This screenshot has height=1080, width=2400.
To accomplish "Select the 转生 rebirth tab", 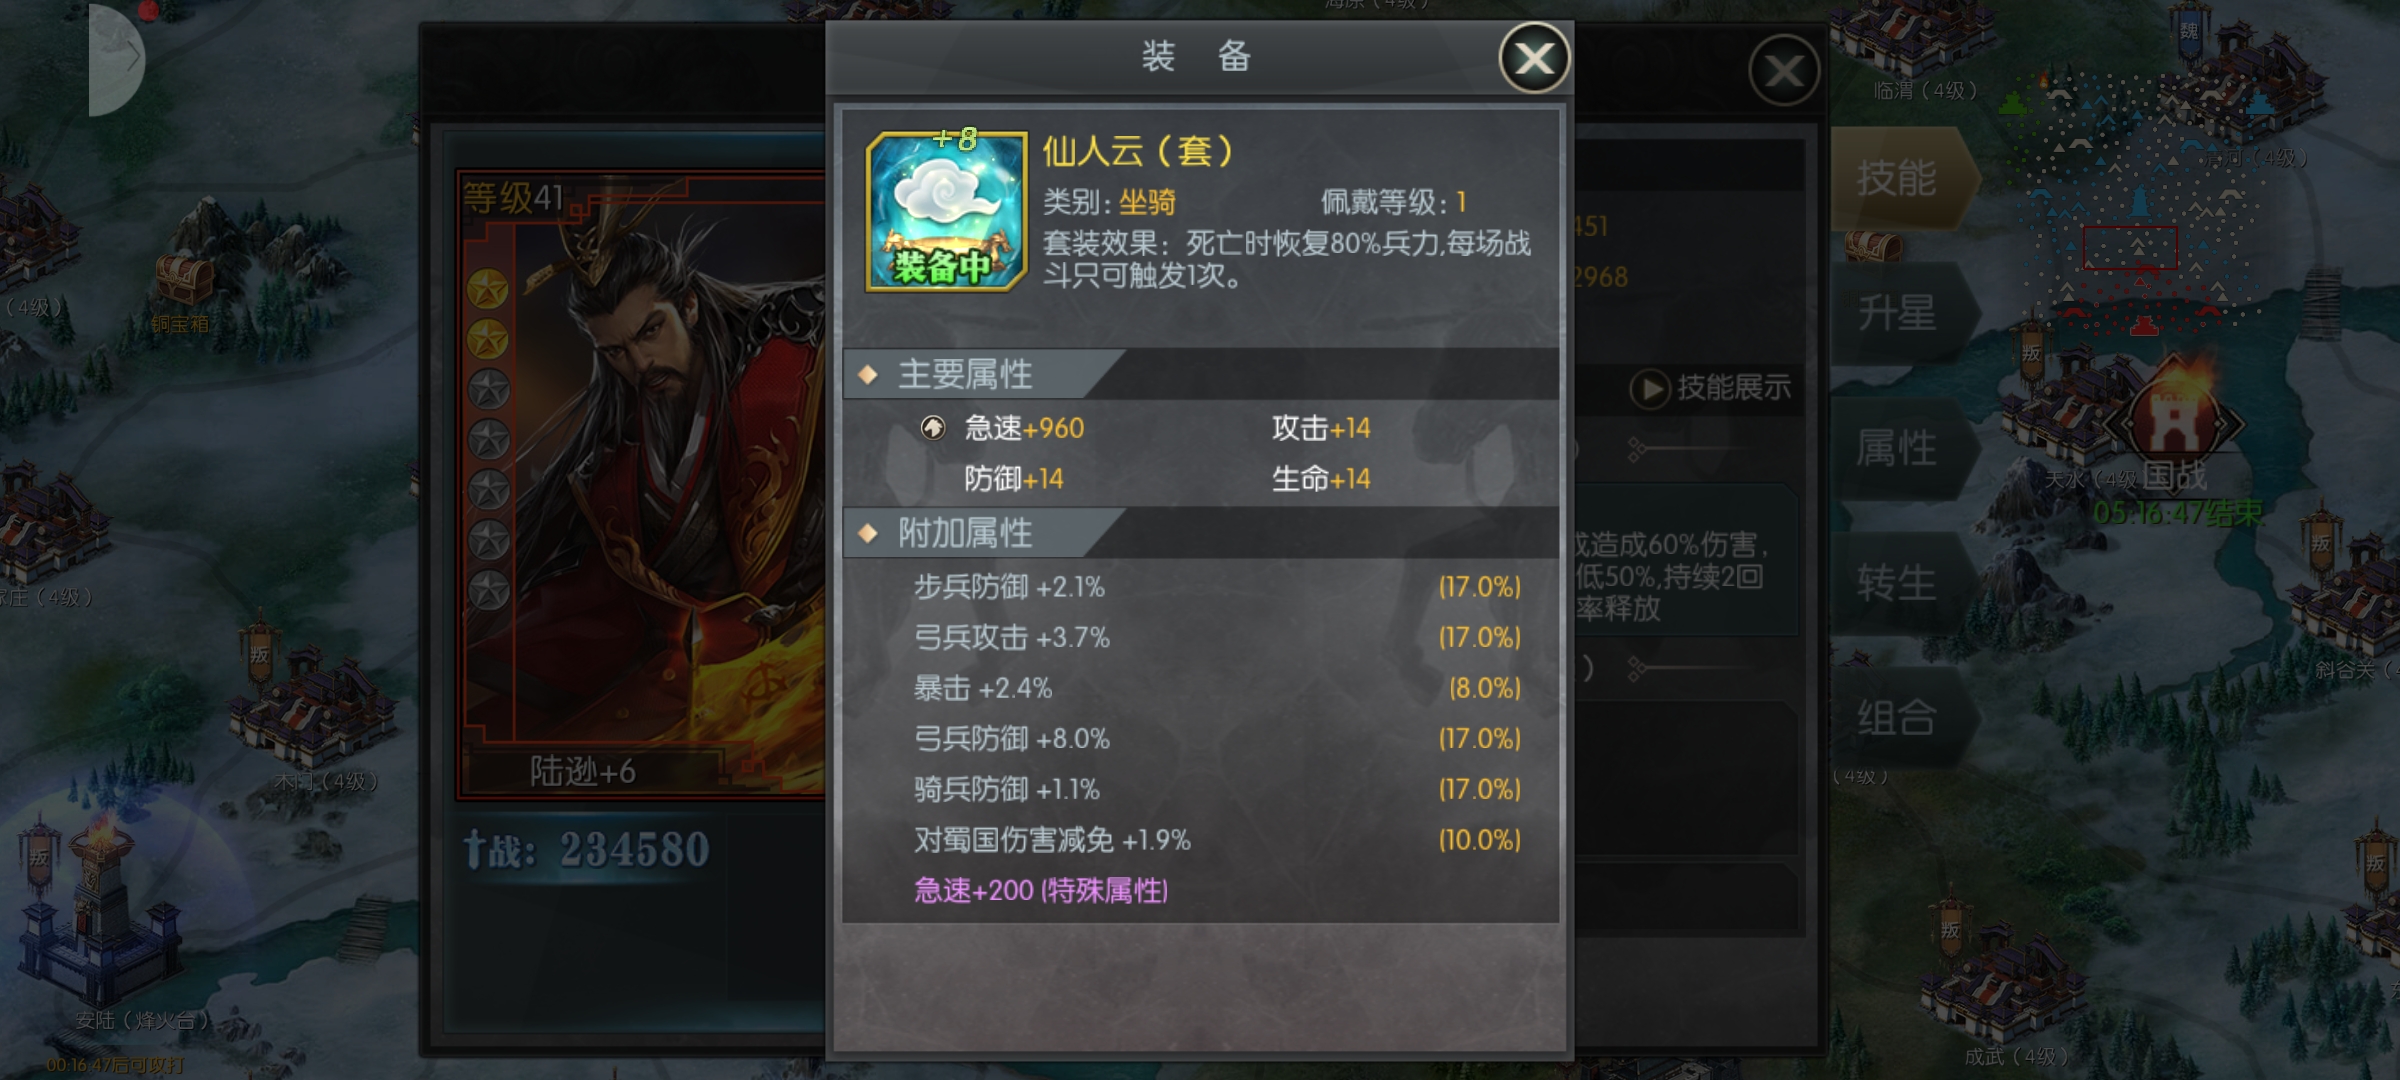I will (1902, 583).
